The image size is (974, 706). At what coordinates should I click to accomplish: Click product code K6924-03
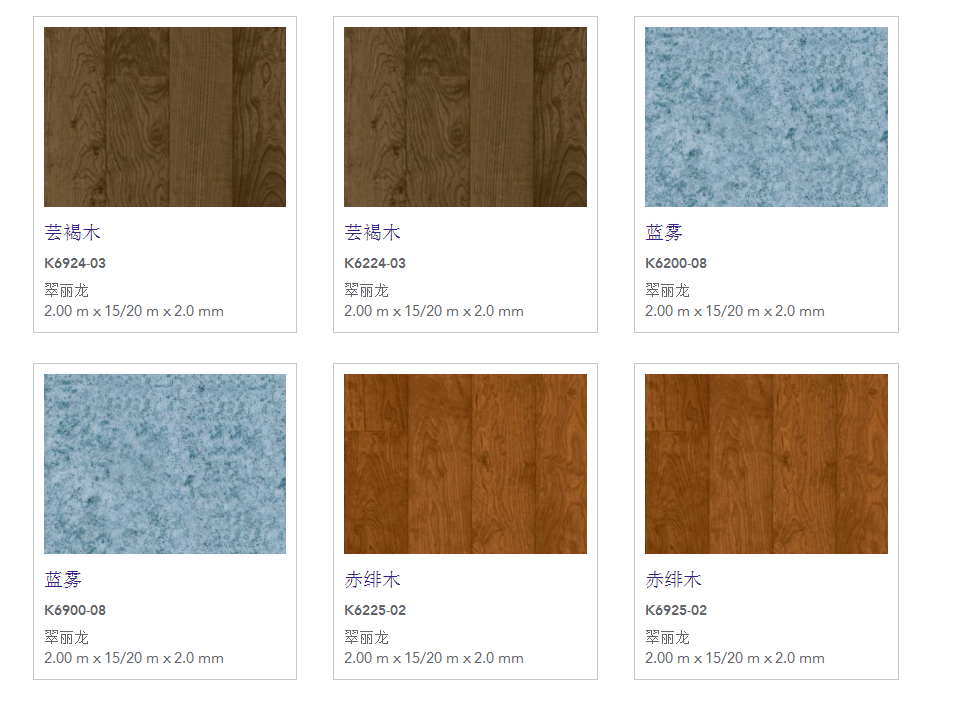point(75,264)
